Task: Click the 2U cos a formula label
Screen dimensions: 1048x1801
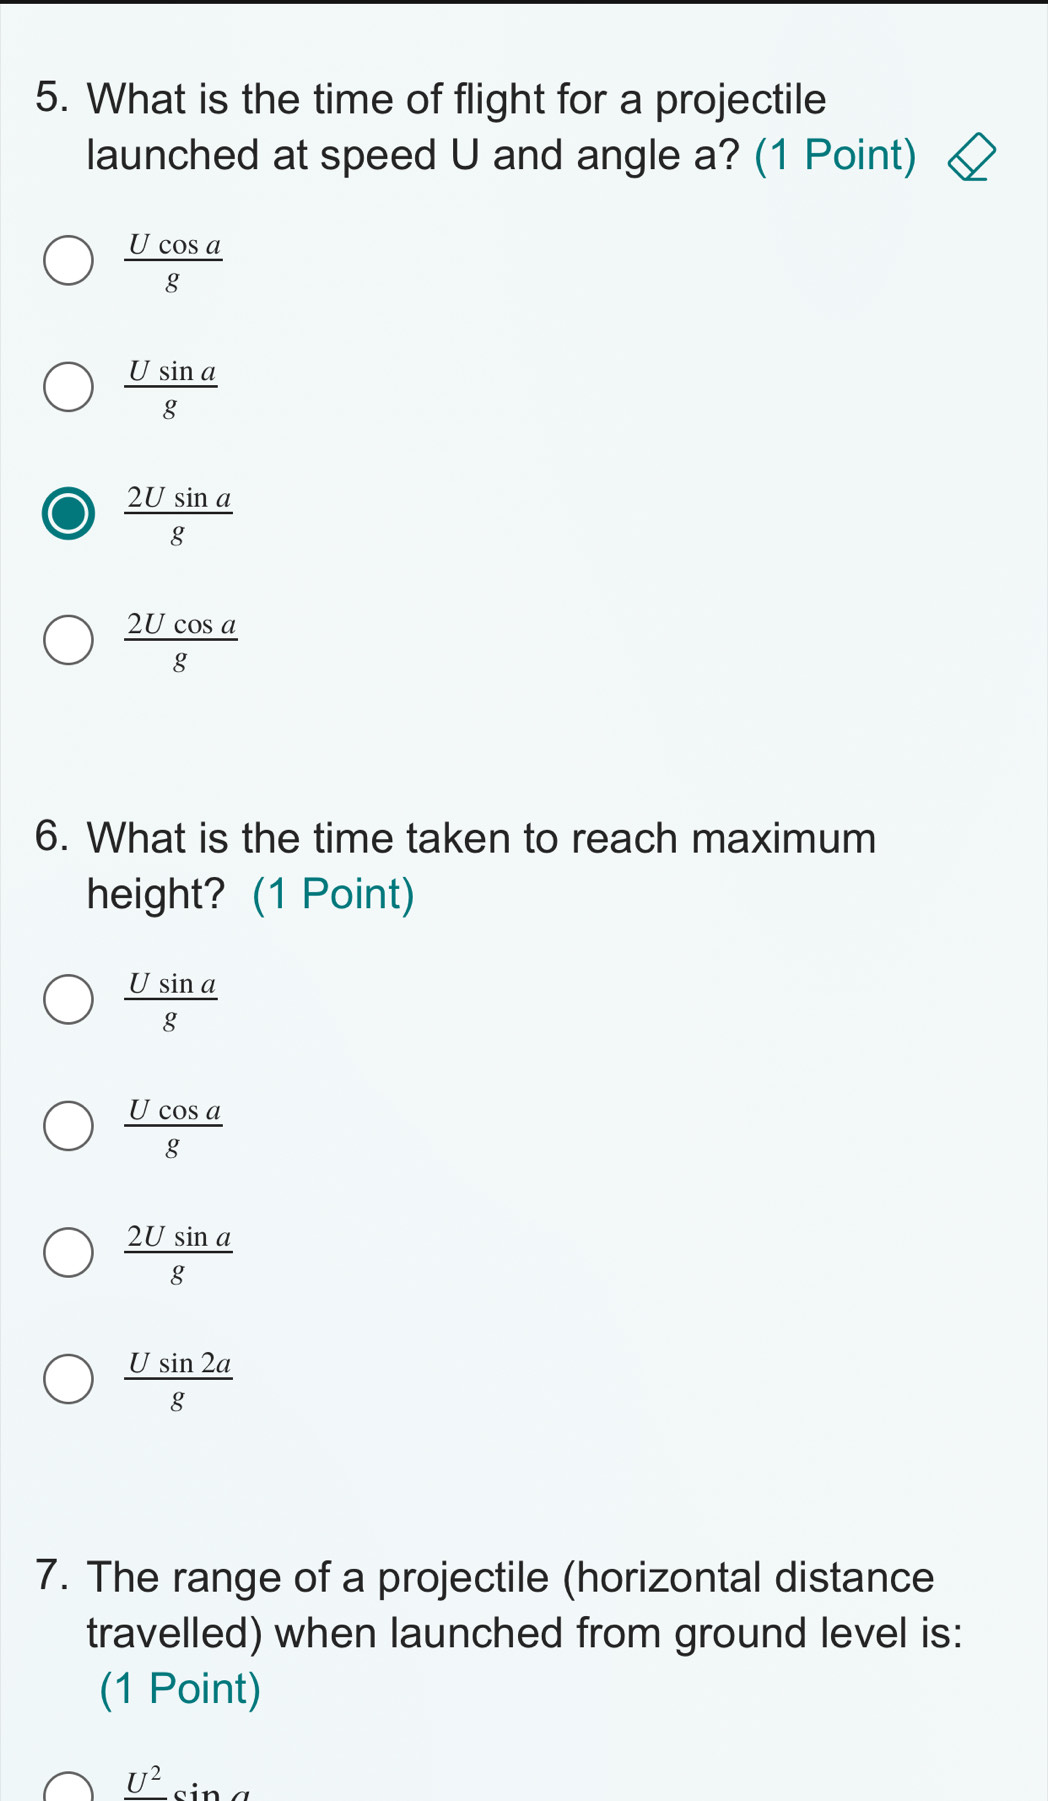Action: point(181,640)
